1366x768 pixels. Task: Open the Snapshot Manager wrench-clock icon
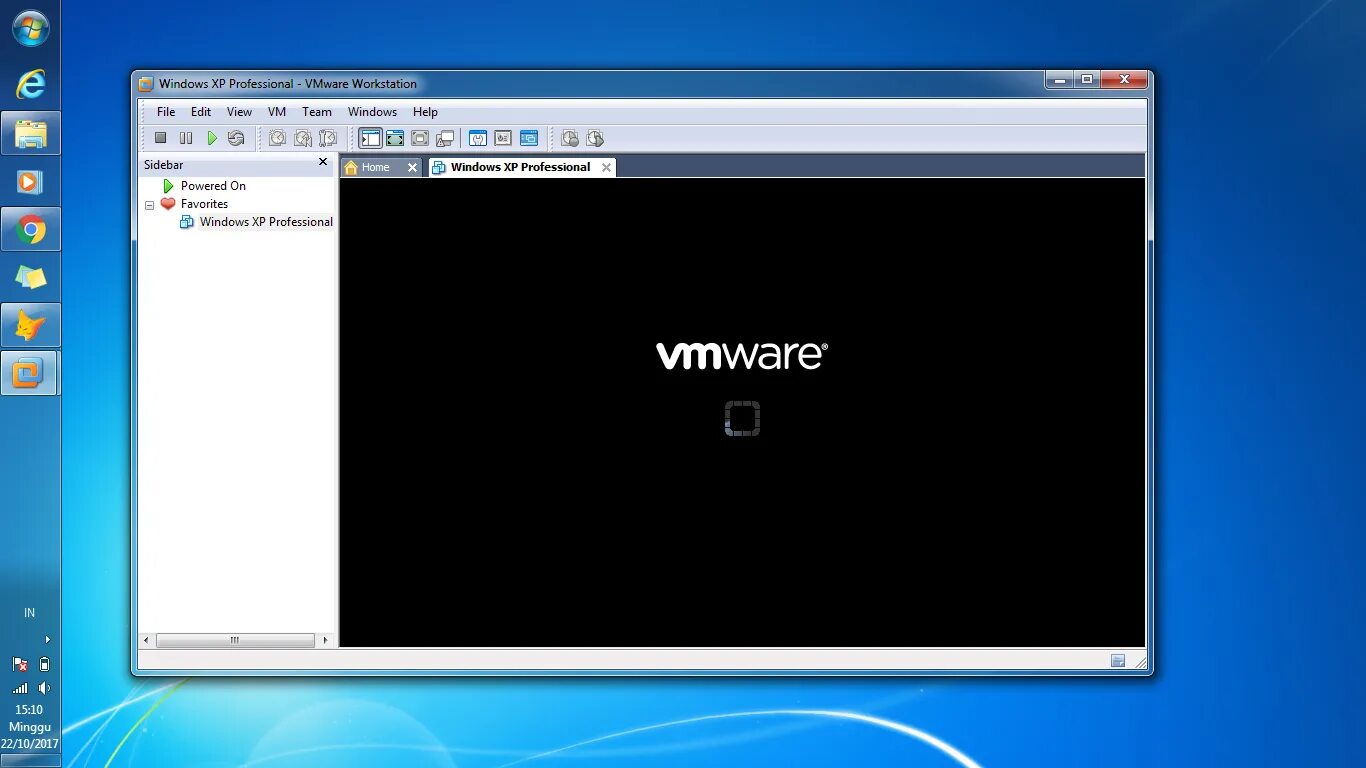(x=328, y=138)
